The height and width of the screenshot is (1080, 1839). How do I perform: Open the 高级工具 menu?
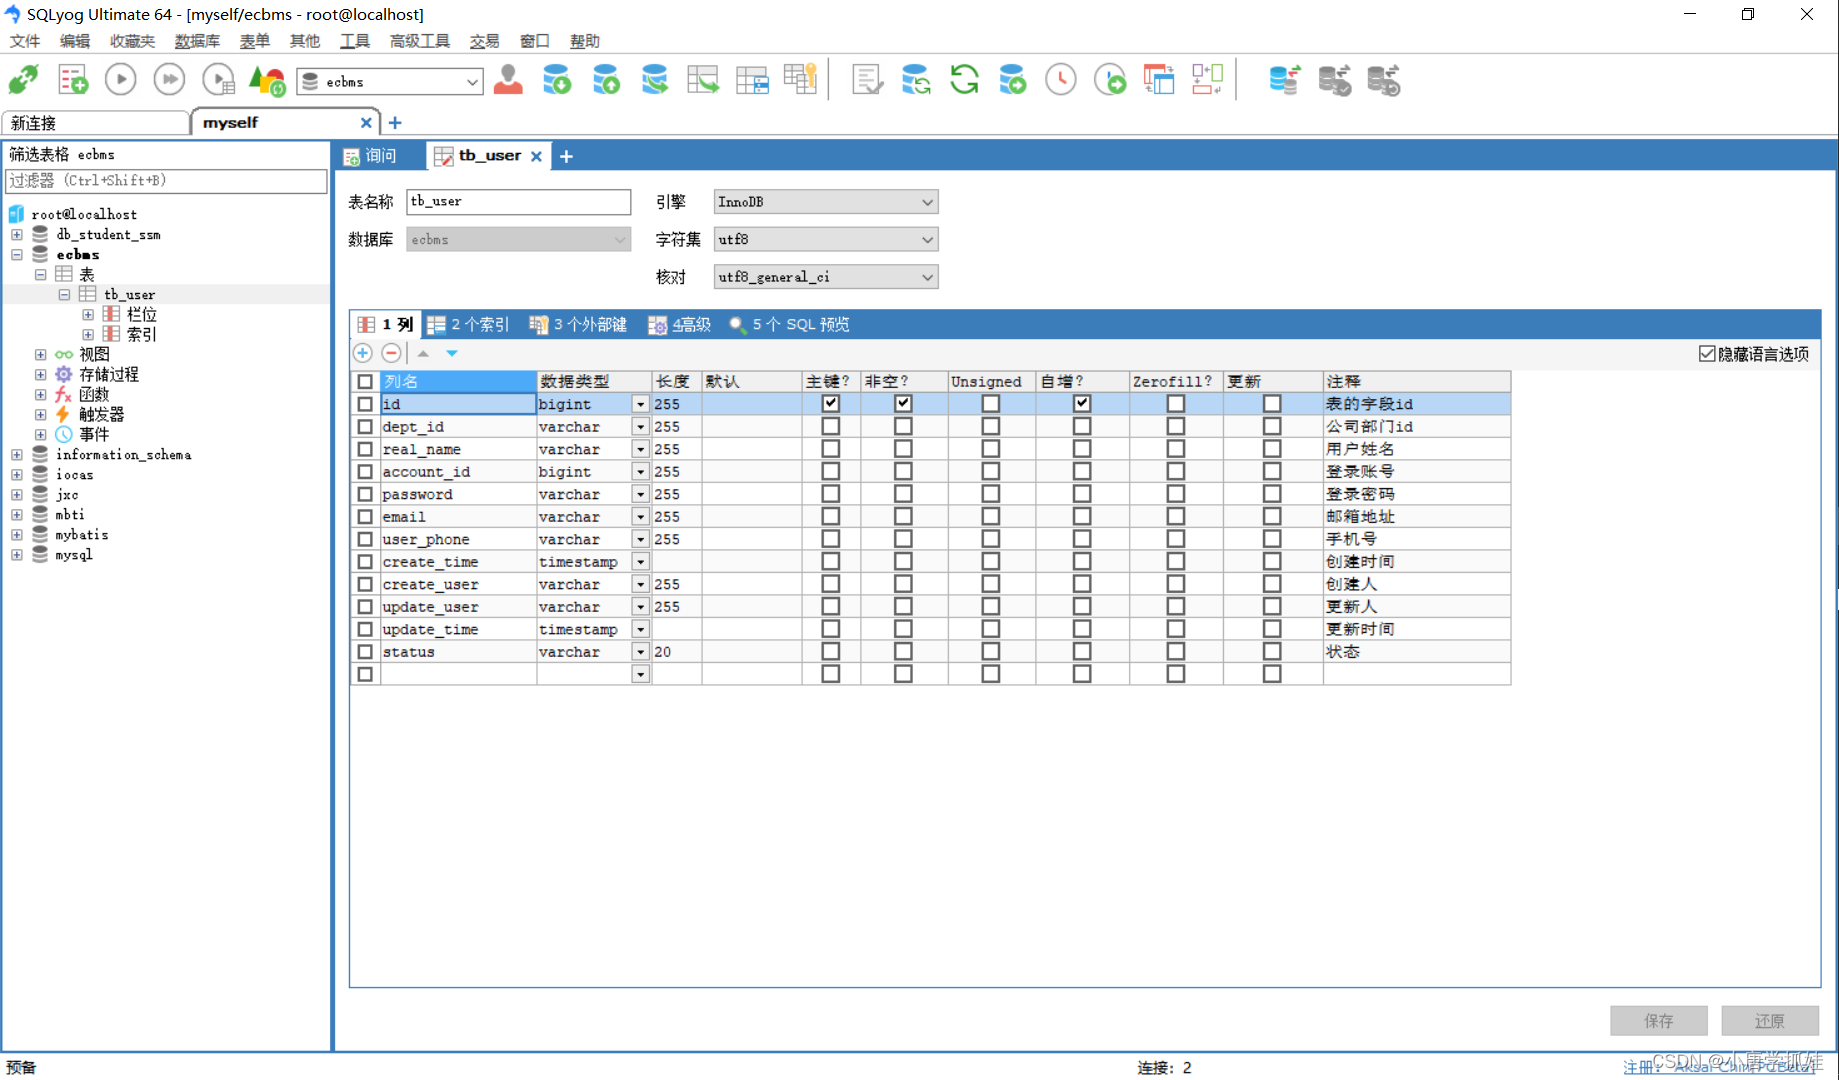point(420,41)
